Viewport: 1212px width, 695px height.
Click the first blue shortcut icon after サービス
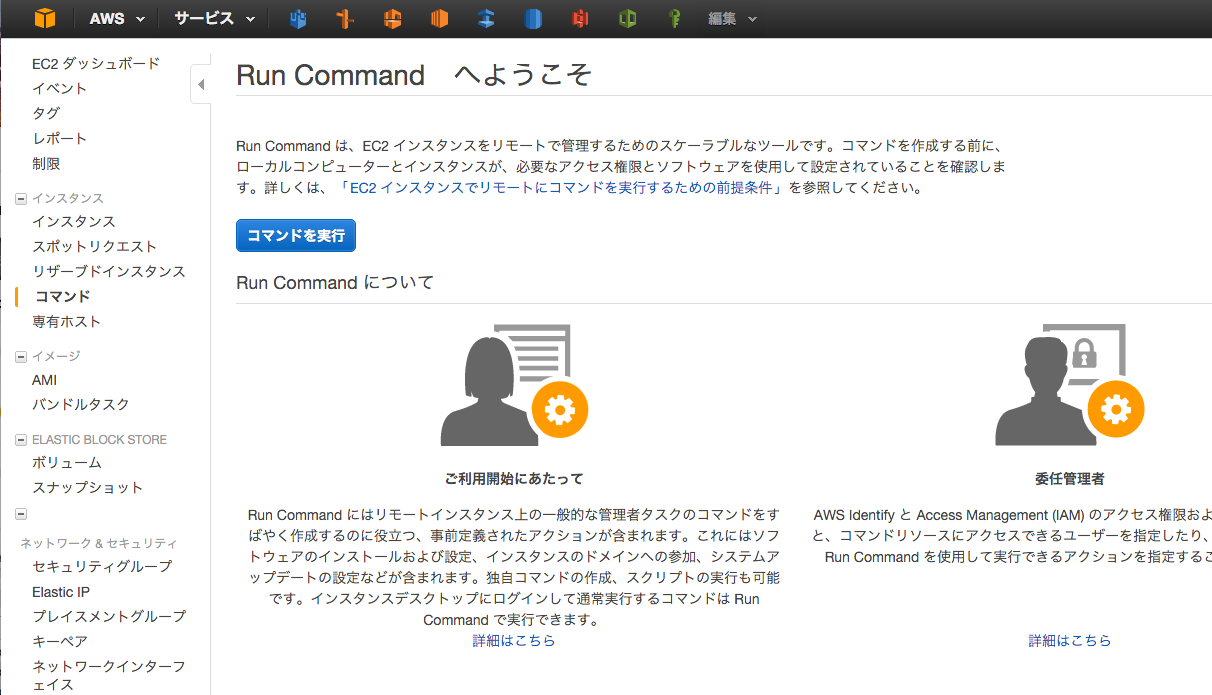298,18
